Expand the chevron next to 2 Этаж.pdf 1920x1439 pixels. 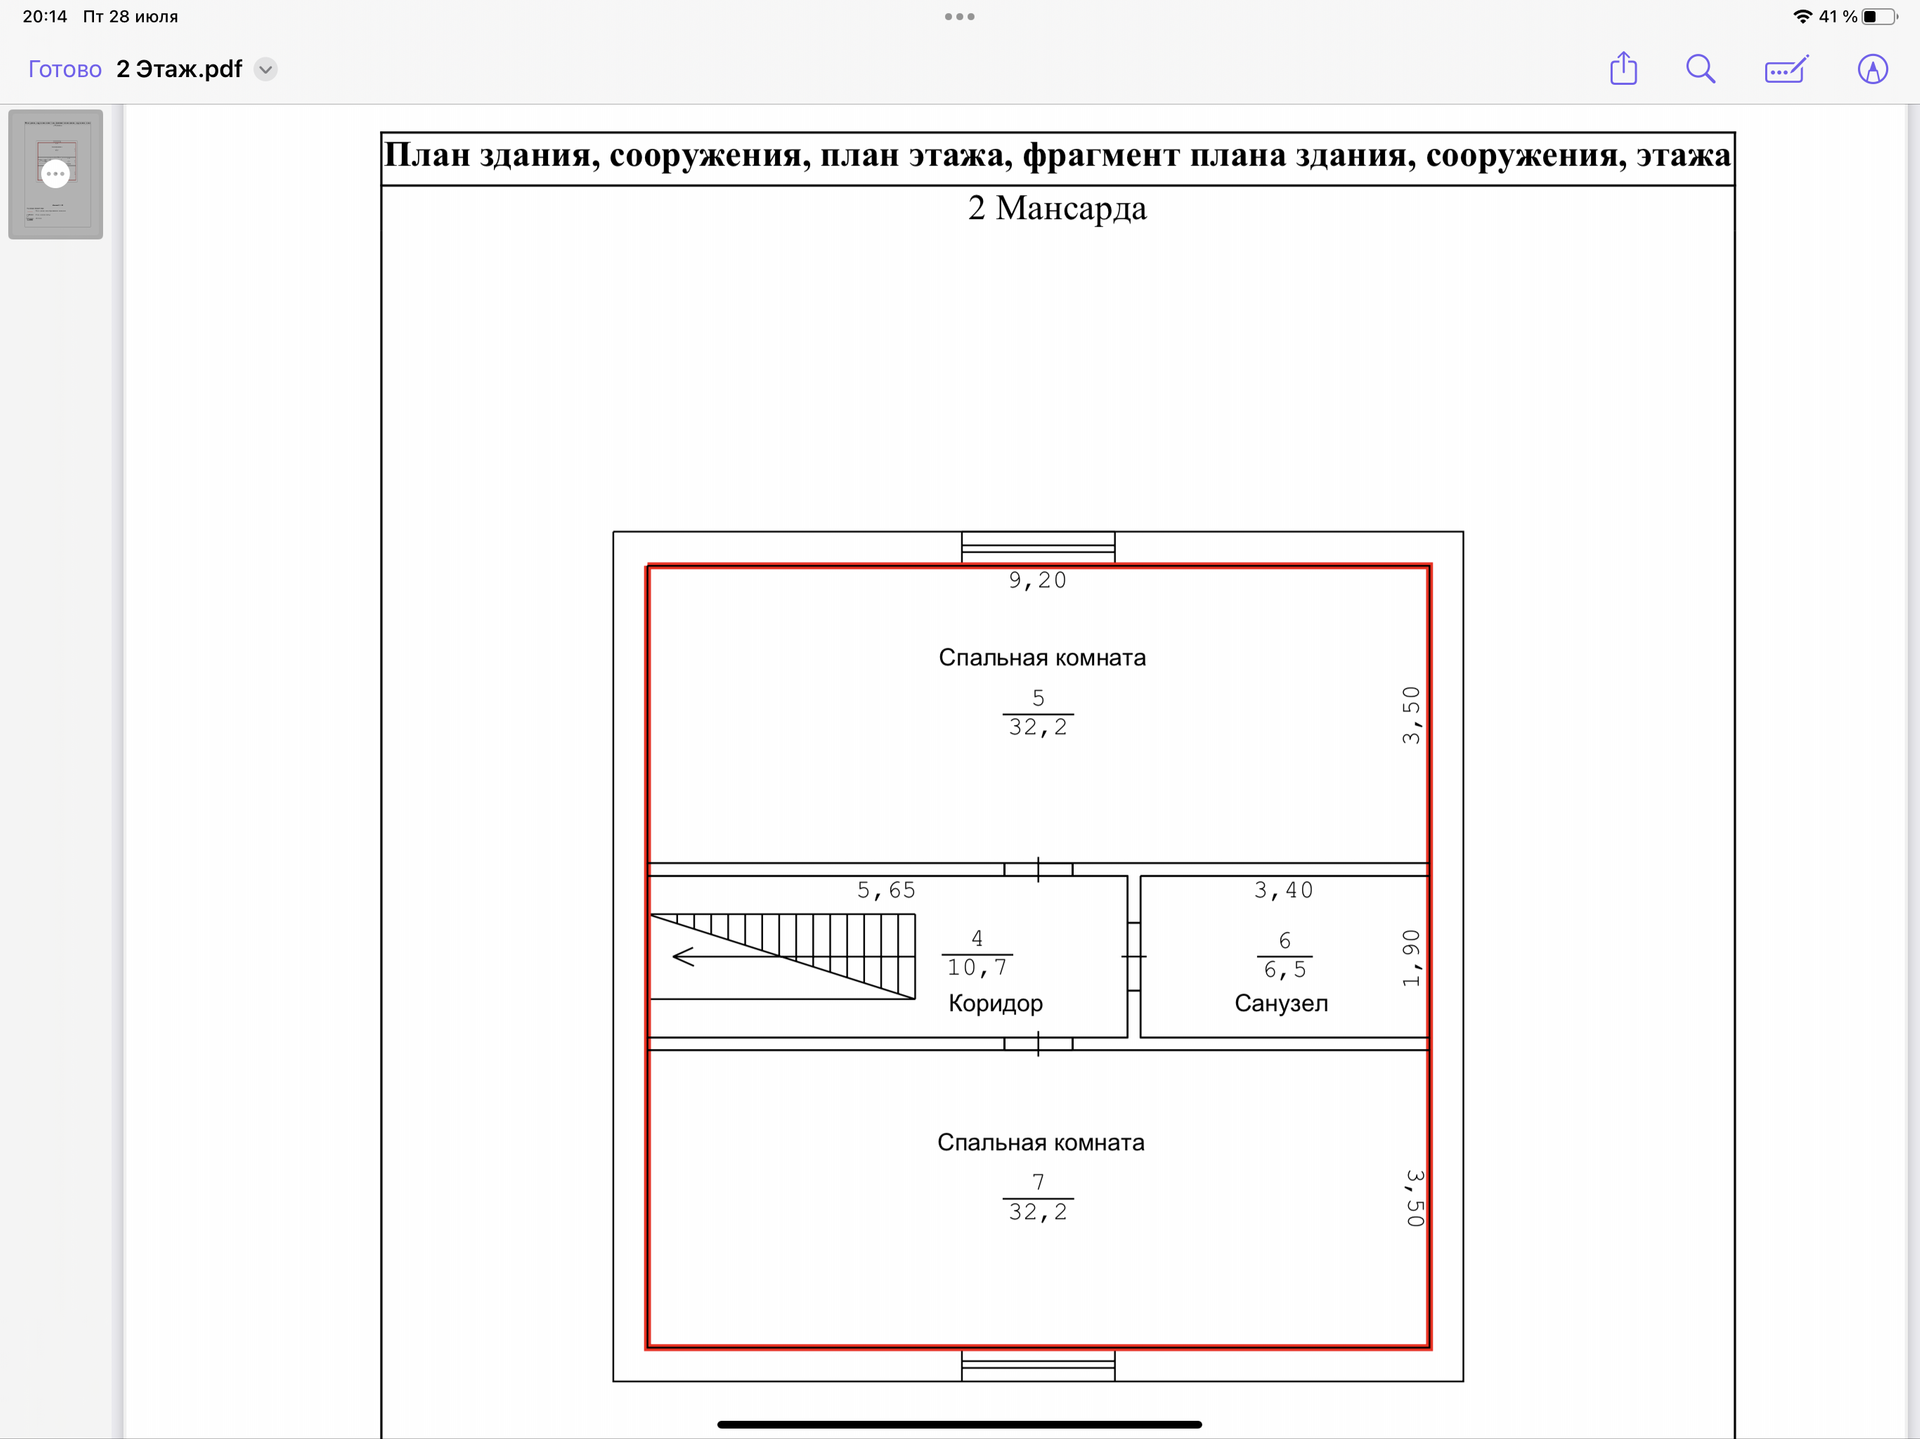pos(265,69)
